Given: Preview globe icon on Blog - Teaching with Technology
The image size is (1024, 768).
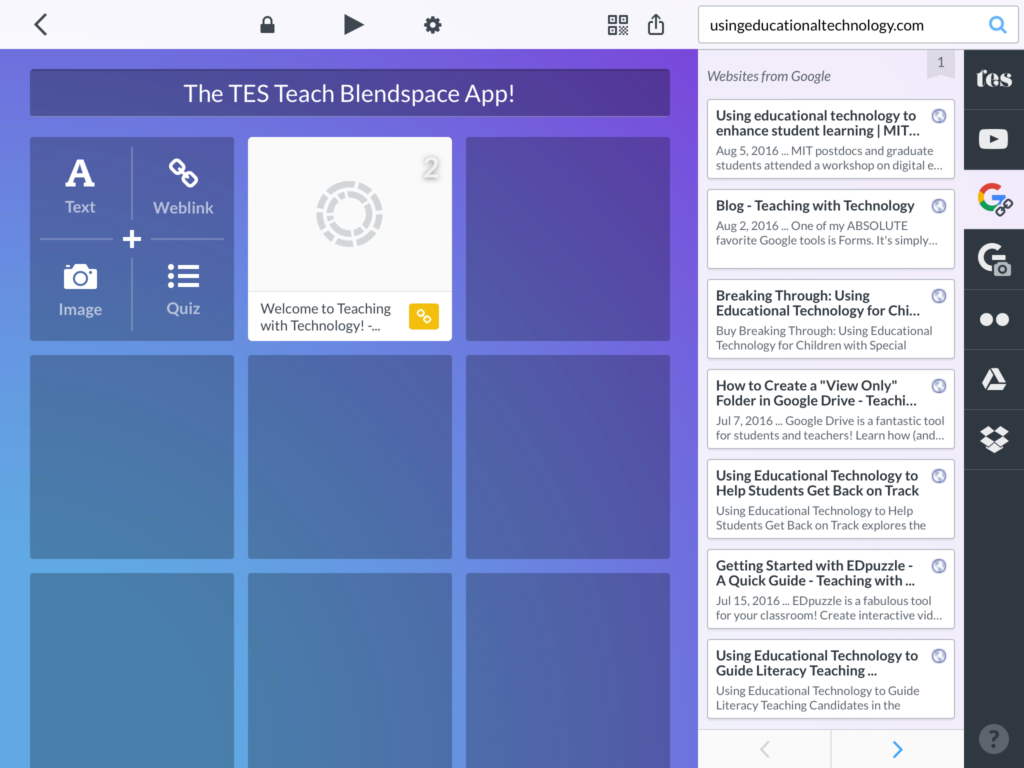Looking at the screenshot, I should [x=938, y=206].
